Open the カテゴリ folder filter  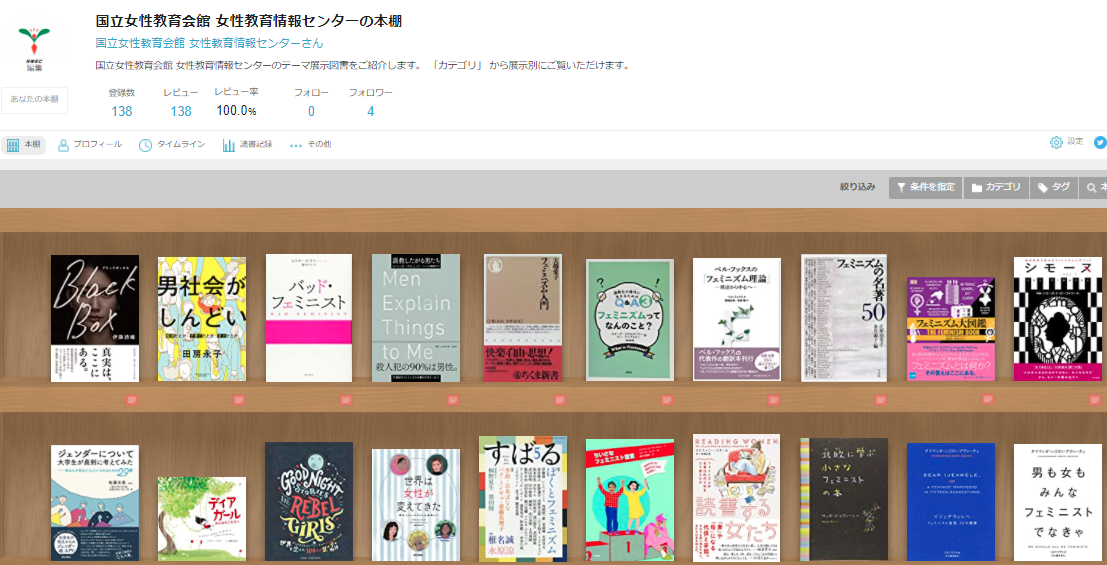pyautogui.click(x=996, y=188)
